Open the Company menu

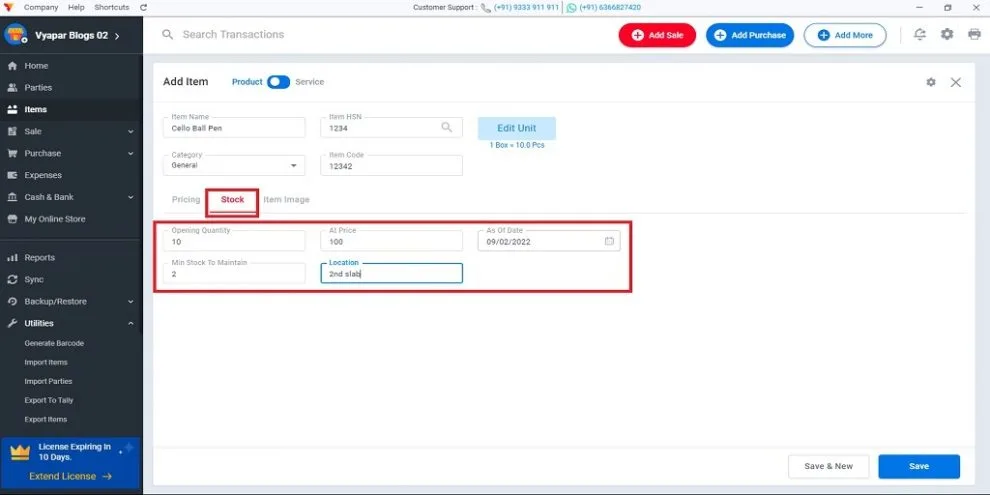[41, 8]
